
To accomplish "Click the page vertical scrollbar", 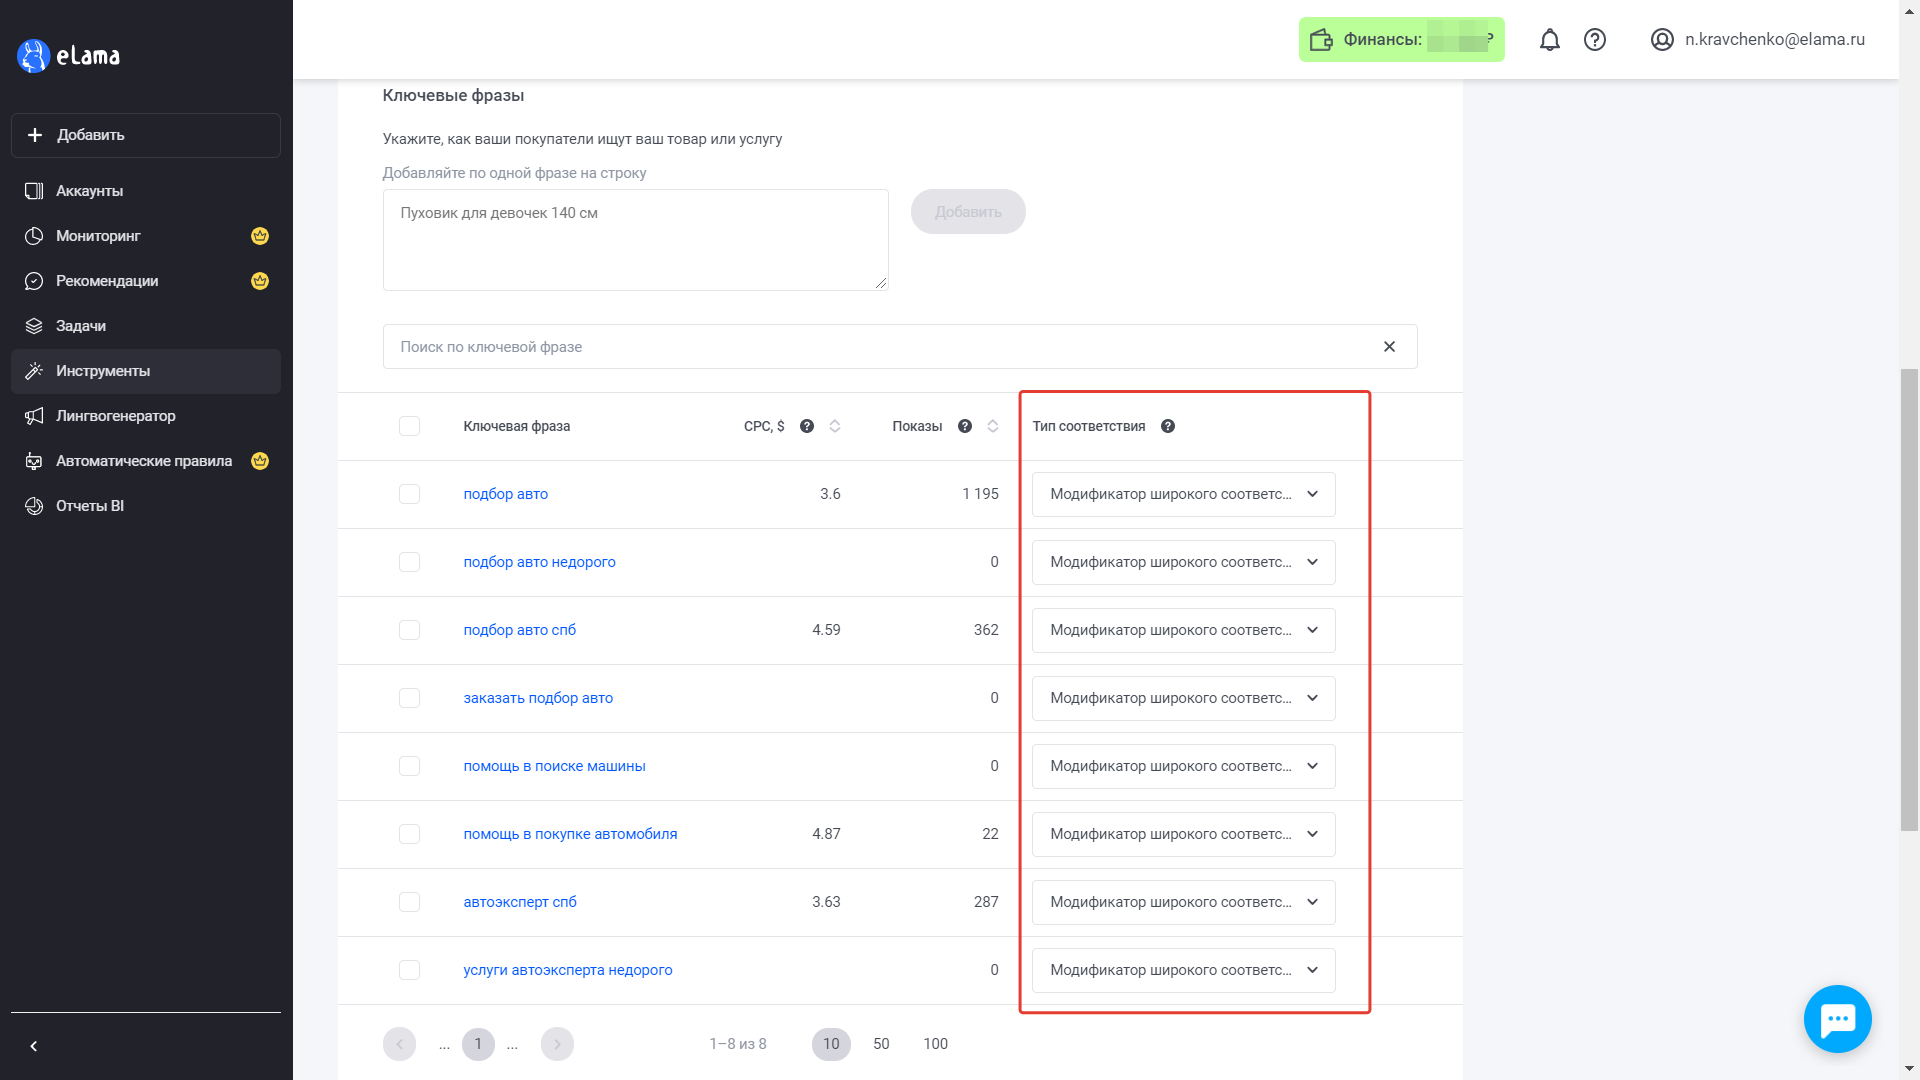I will [x=1909, y=600].
